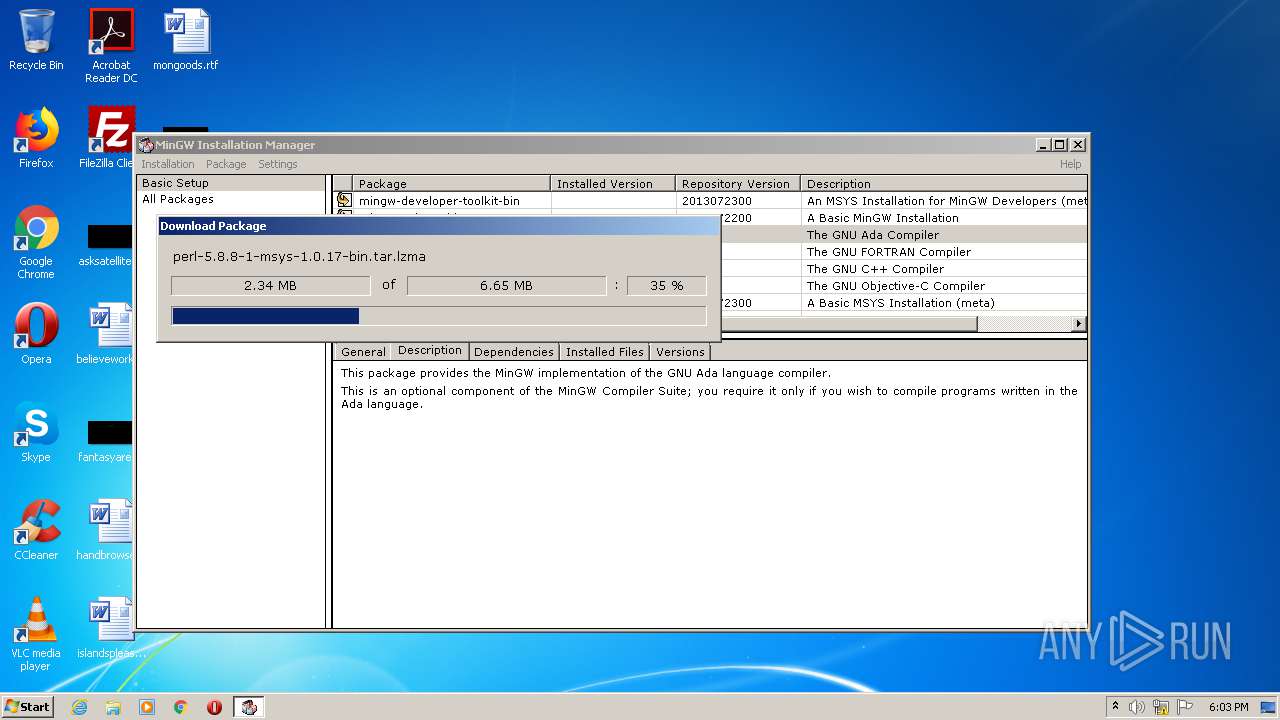Sort by Repository Version column header

coord(738,184)
